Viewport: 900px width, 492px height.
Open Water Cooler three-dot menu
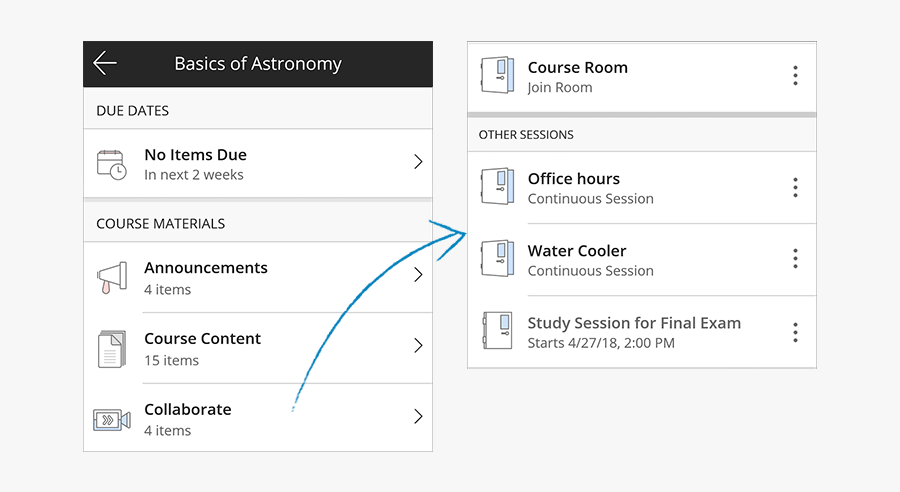(795, 259)
